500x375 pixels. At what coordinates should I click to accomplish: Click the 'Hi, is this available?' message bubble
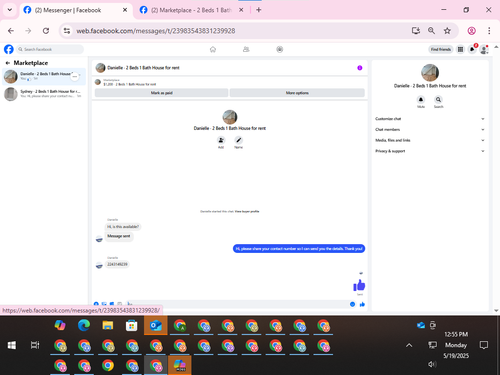123,227
